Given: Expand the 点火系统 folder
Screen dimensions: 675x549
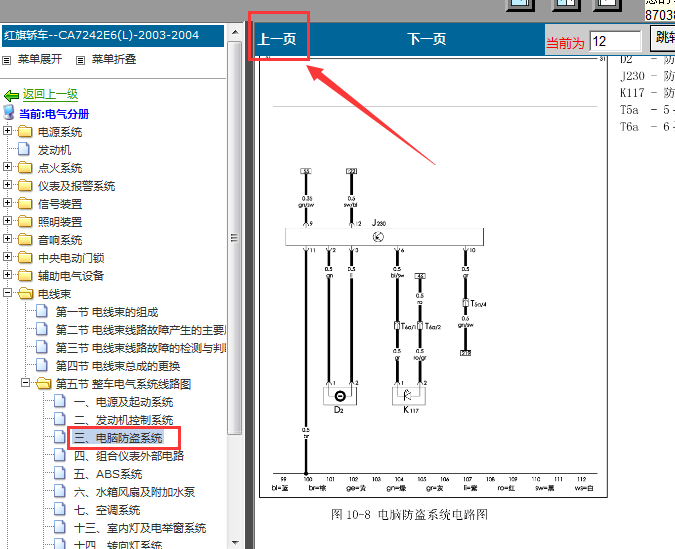Looking at the screenshot, I should pyautogui.click(x=7, y=166).
